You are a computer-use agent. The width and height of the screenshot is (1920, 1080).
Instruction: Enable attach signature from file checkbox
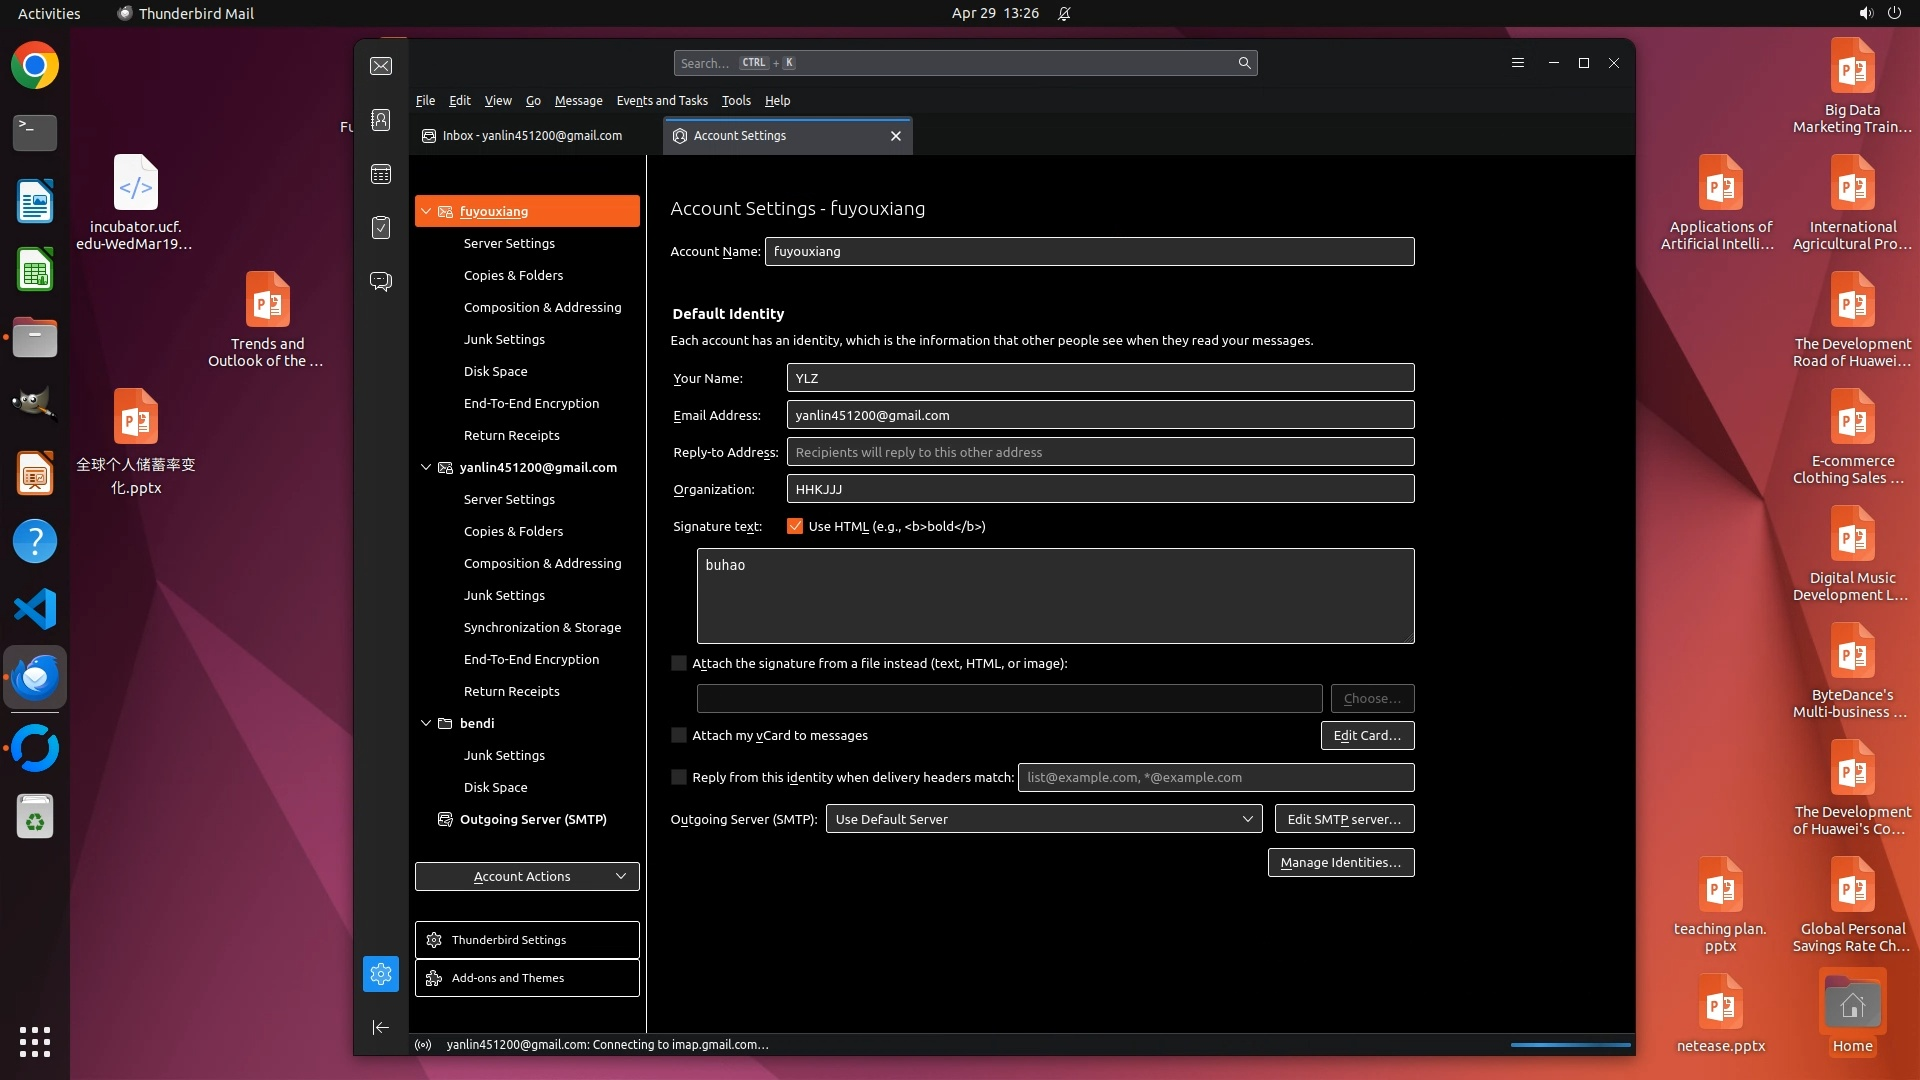click(679, 663)
